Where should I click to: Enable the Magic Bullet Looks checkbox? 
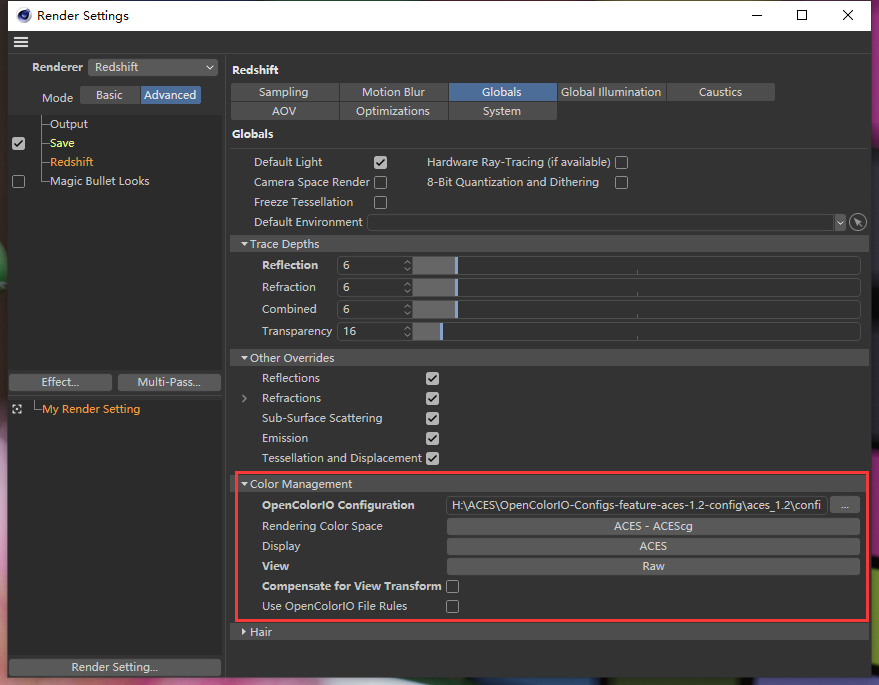point(18,182)
